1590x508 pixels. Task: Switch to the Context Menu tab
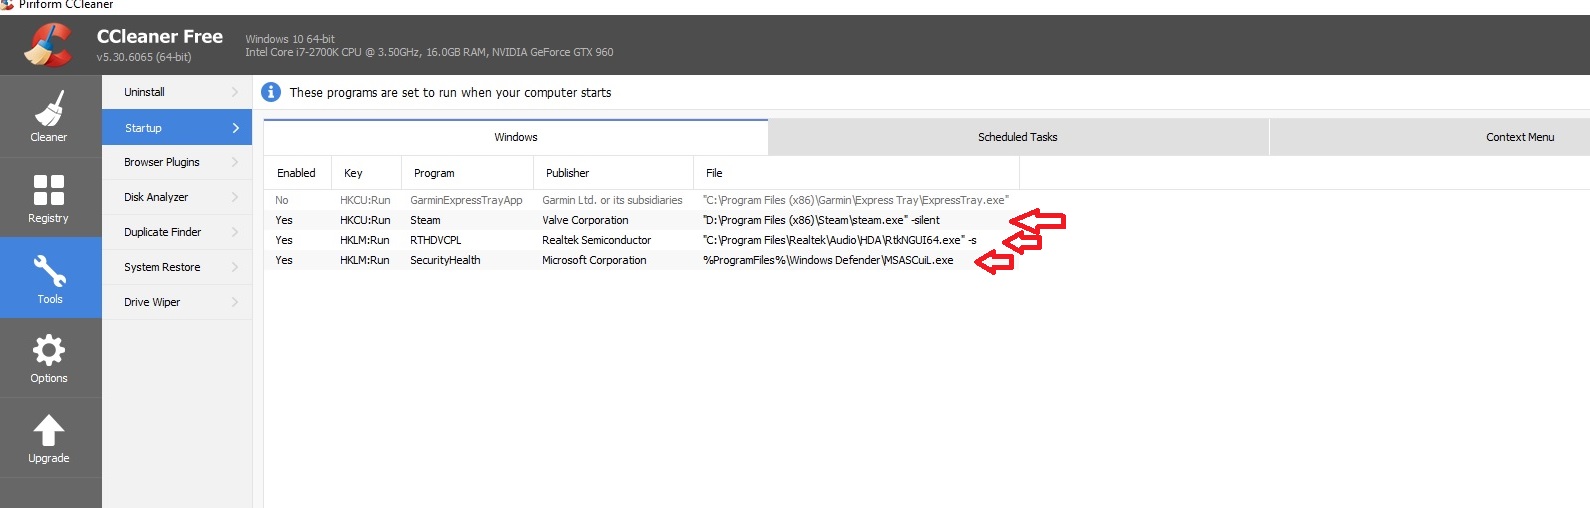[x=1519, y=137]
